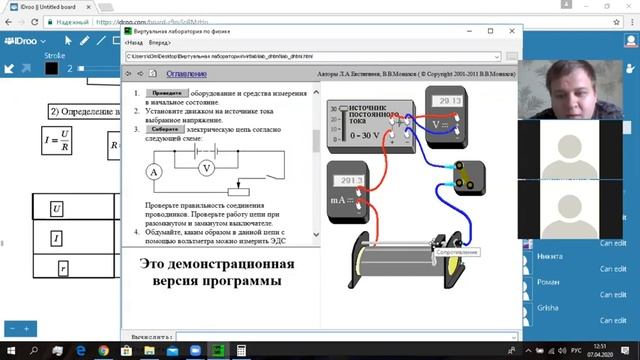This screenshot has height=360, width=640.
Task: Zoom in with the plus button
Action: (x=27, y=329)
